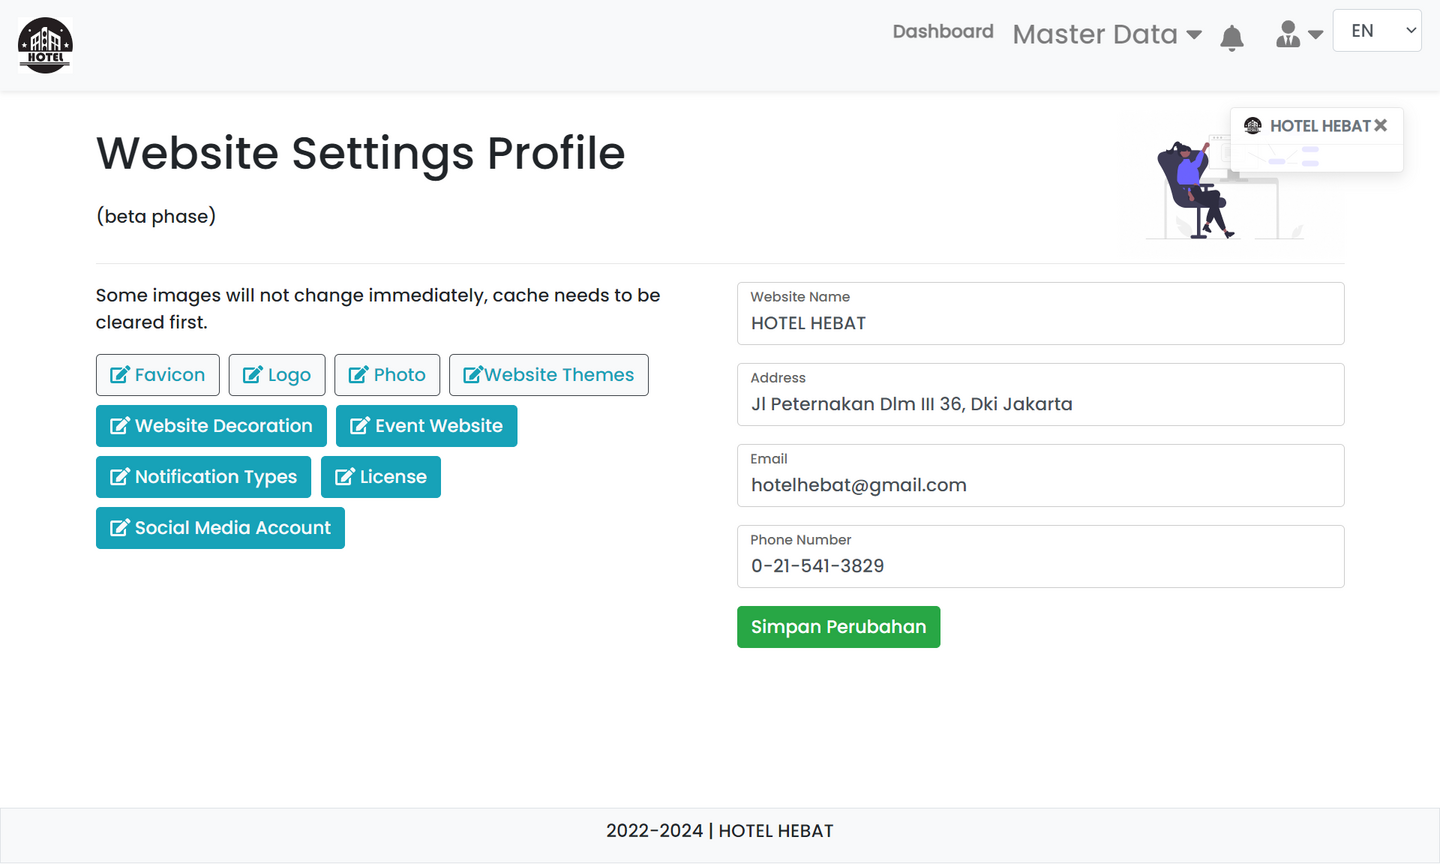Open the notifications bell
The image size is (1440, 864).
(x=1231, y=38)
